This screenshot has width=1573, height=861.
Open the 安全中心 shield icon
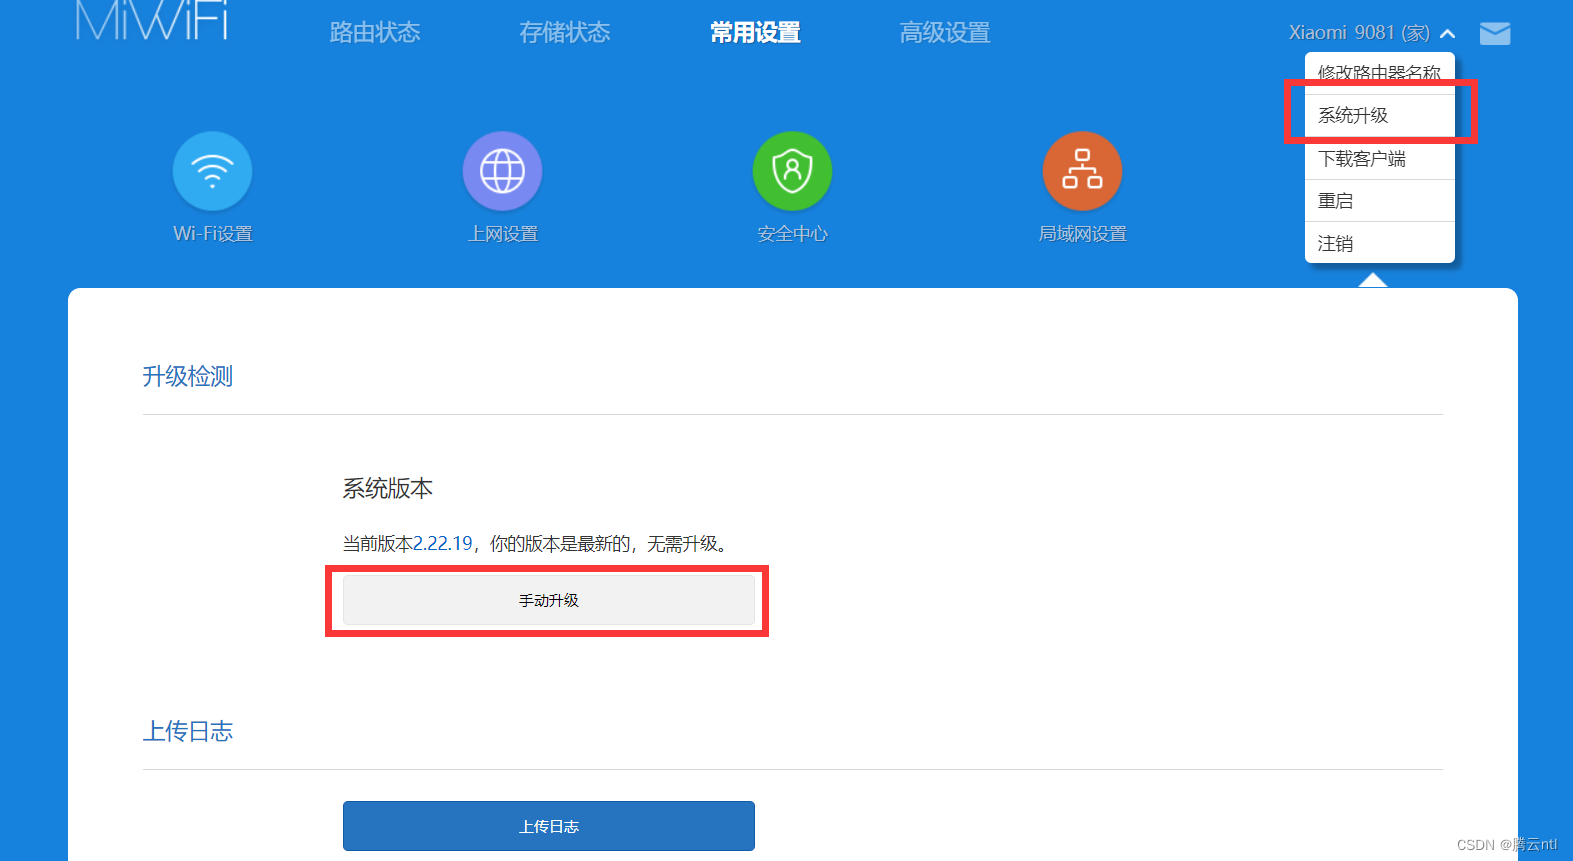pyautogui.click(x=792, y=171)
